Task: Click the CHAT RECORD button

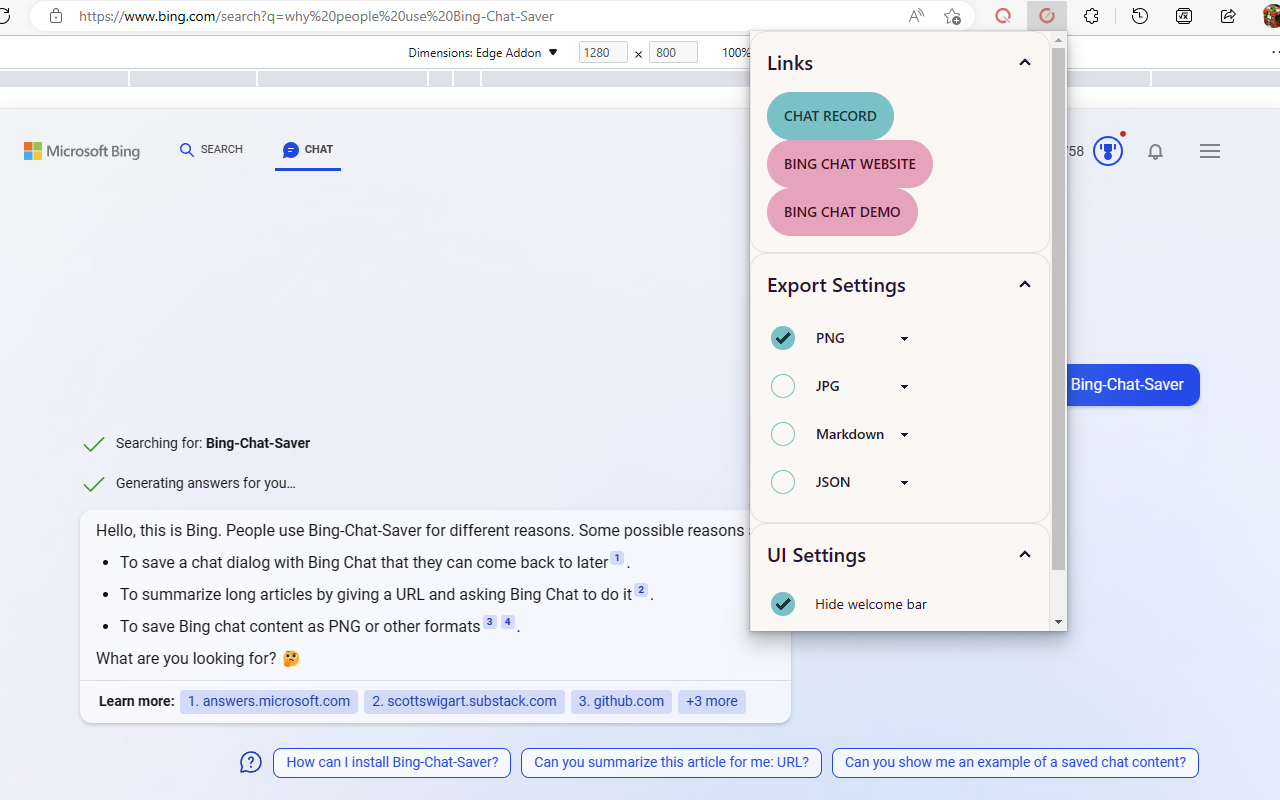Action: (830, 116)
